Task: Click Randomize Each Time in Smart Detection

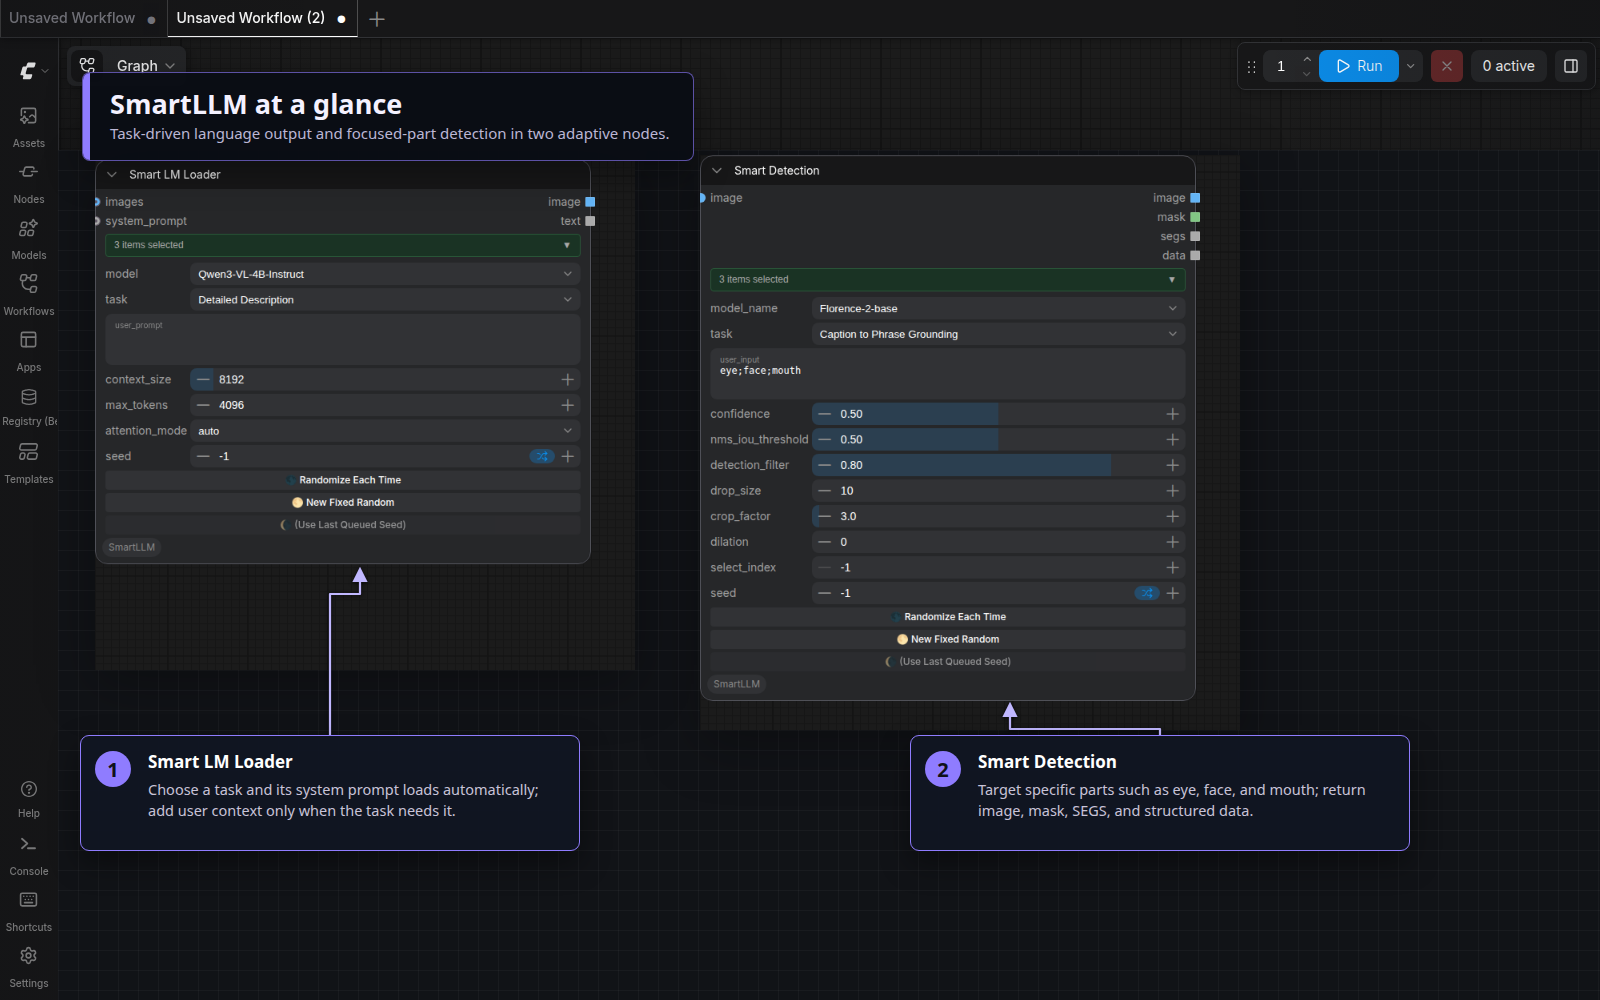Action: (x=948, y=617)
